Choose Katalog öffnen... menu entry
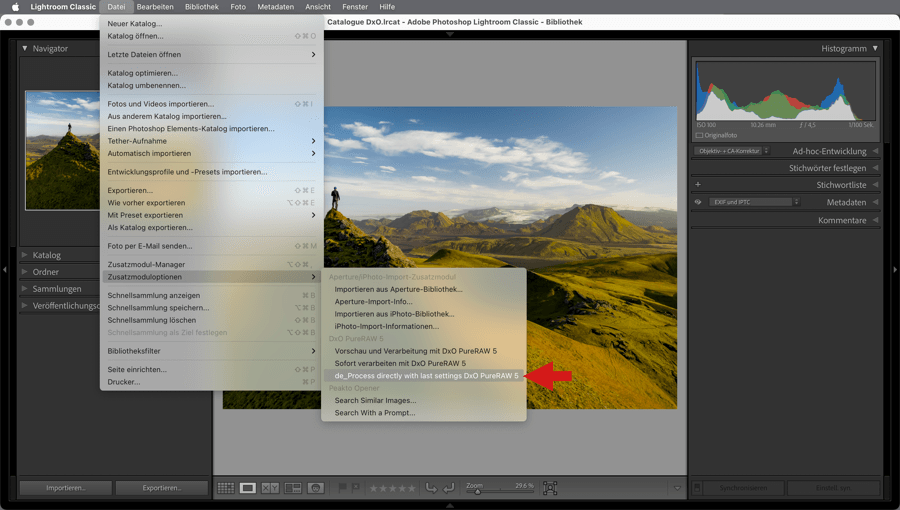The image size is (900, 510). click(x=211, y=36)
